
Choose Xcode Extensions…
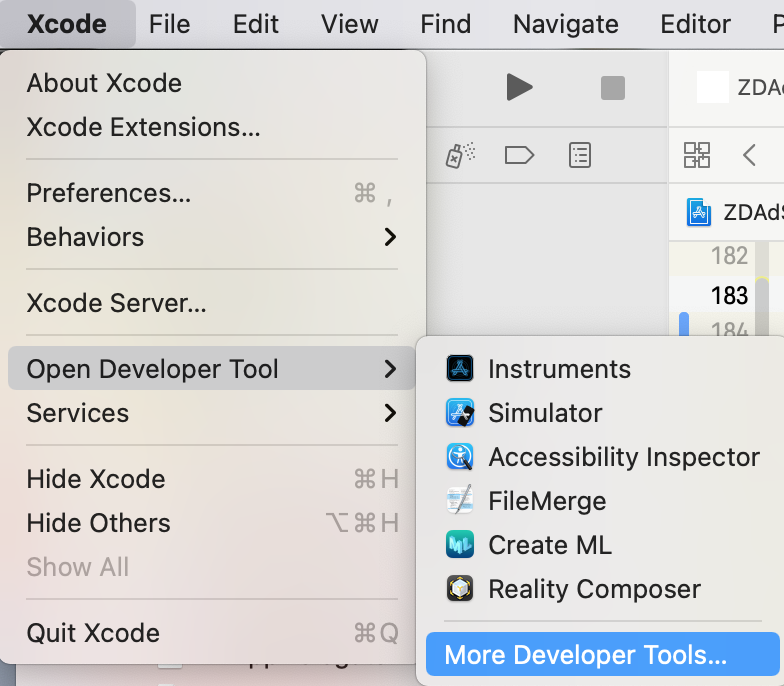pyautogui.click(x=212, y=127)
